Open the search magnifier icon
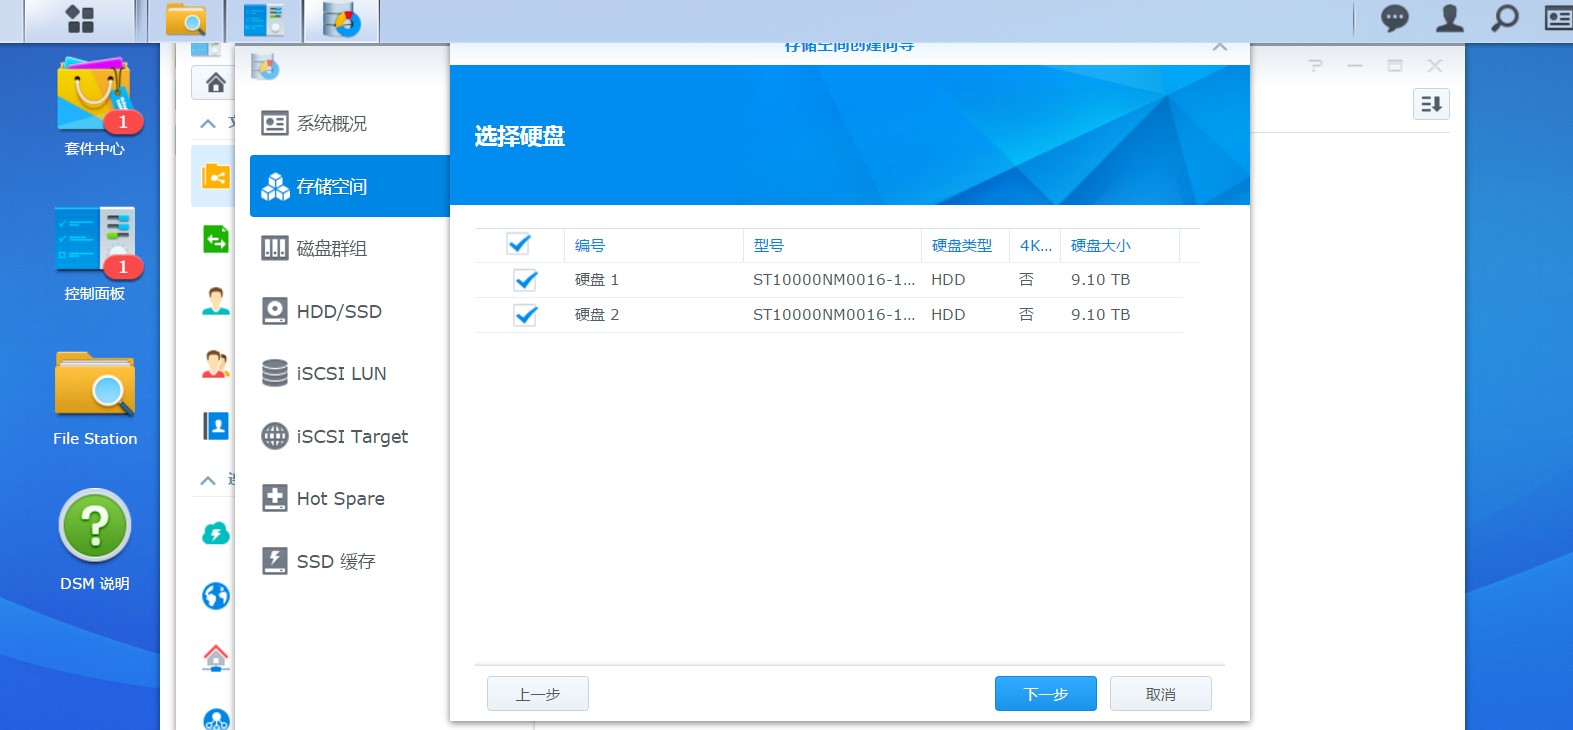1573x730 pixels. point(1504,18)
